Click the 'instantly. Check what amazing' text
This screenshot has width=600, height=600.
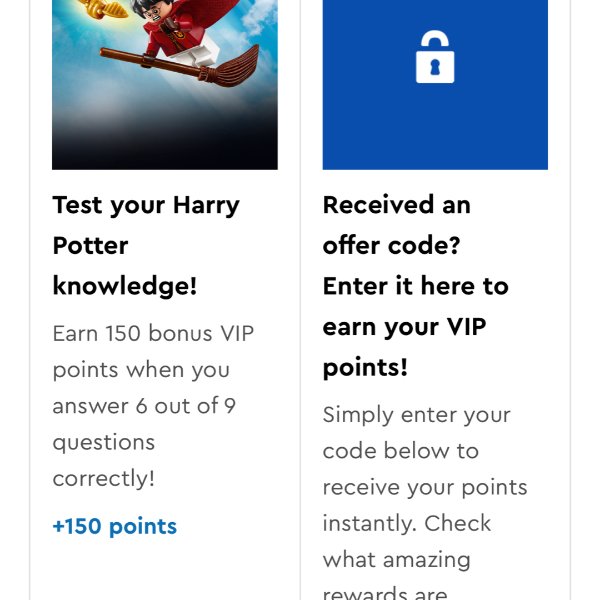pos(407,541)
